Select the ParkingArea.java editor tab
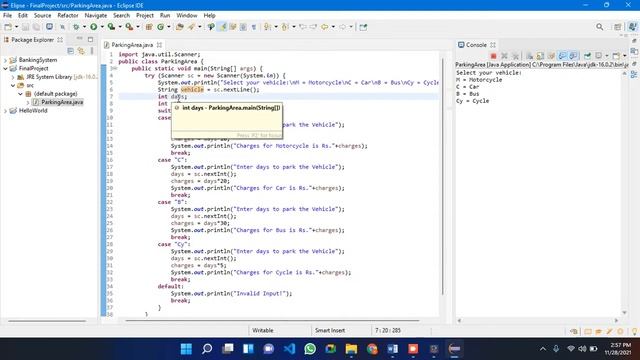 [132, 45]
